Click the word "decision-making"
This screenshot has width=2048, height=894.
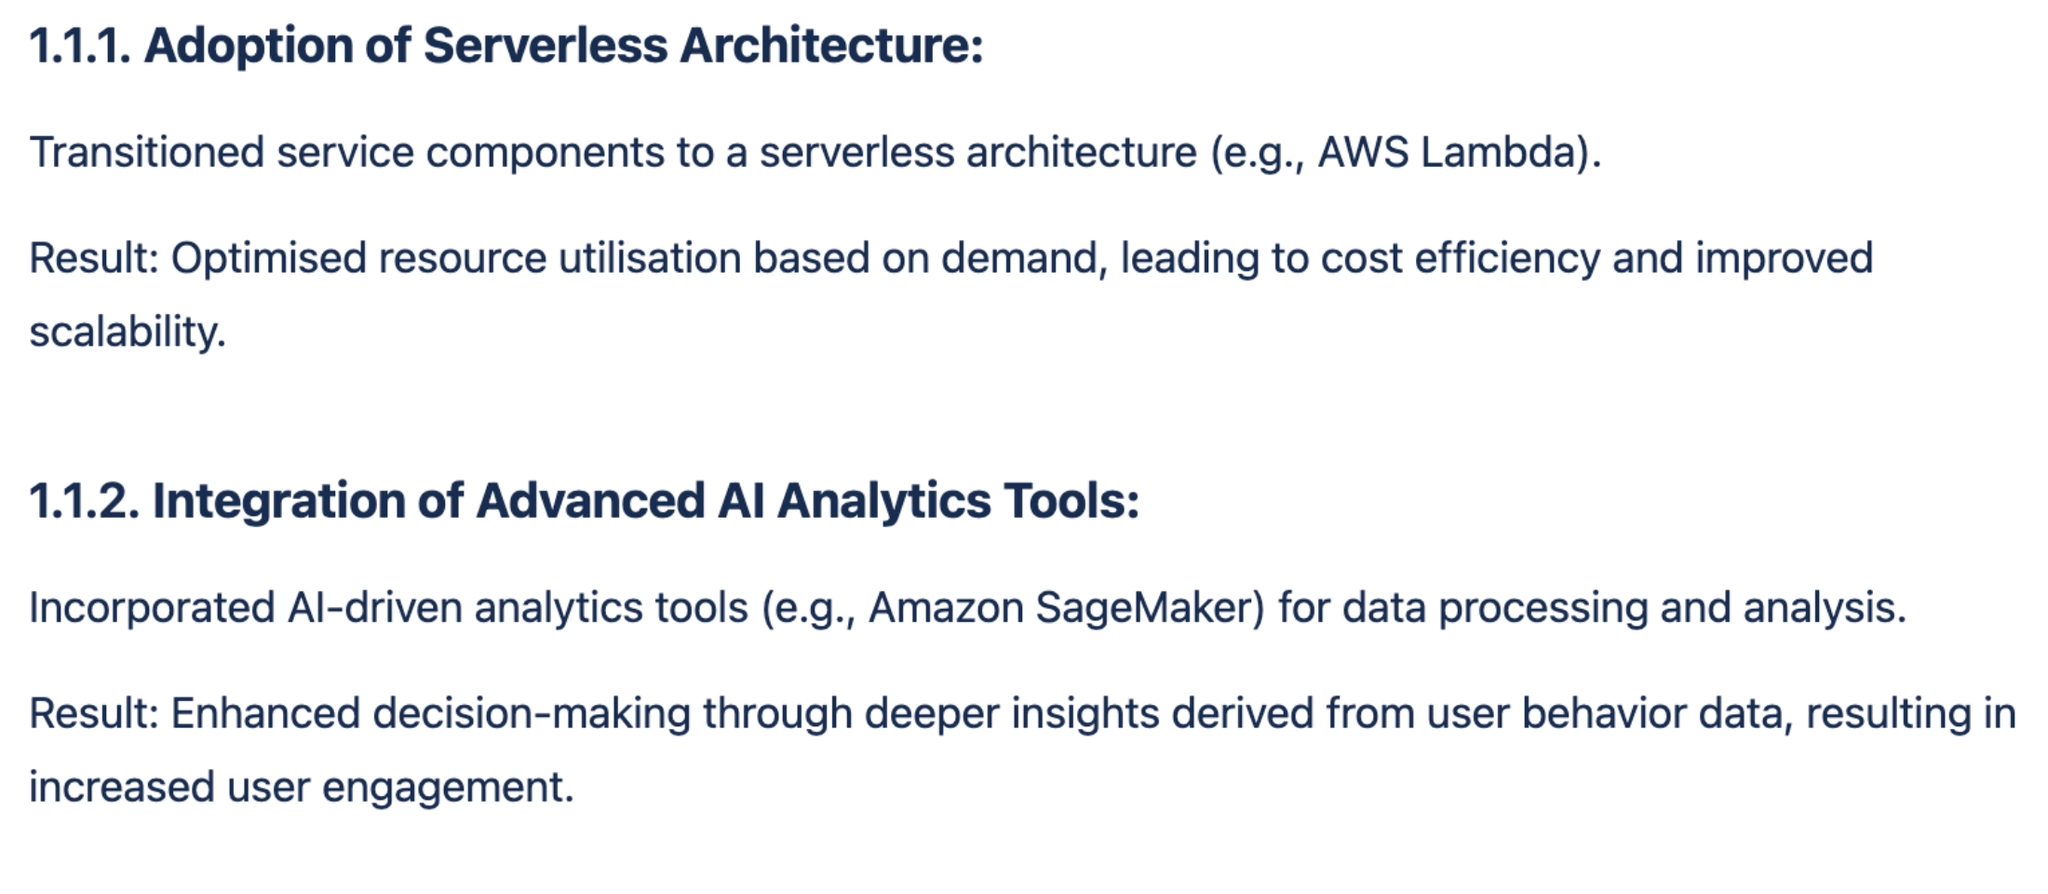pyautogui.click(x=531, y=714)
